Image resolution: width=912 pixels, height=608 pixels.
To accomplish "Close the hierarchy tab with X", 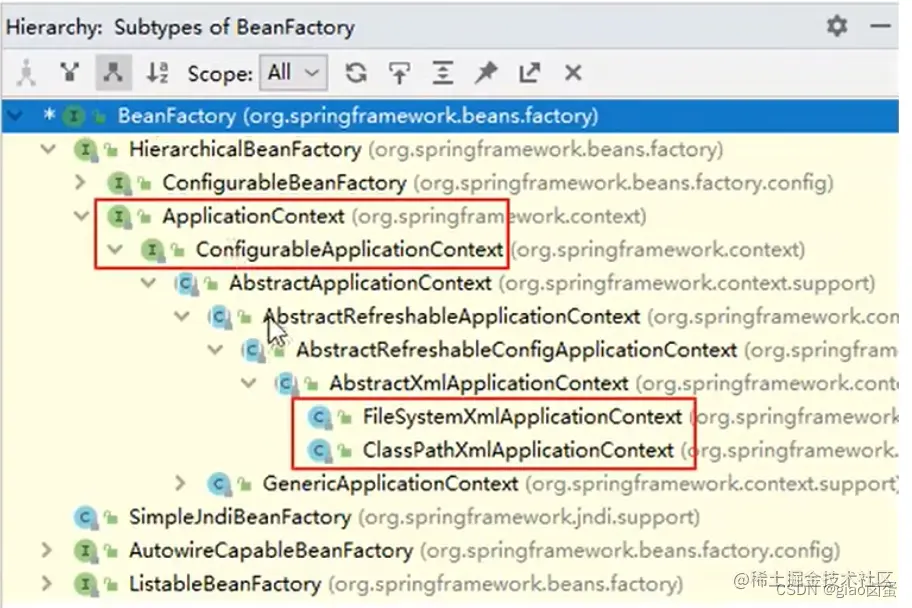I will pos(573,73).
